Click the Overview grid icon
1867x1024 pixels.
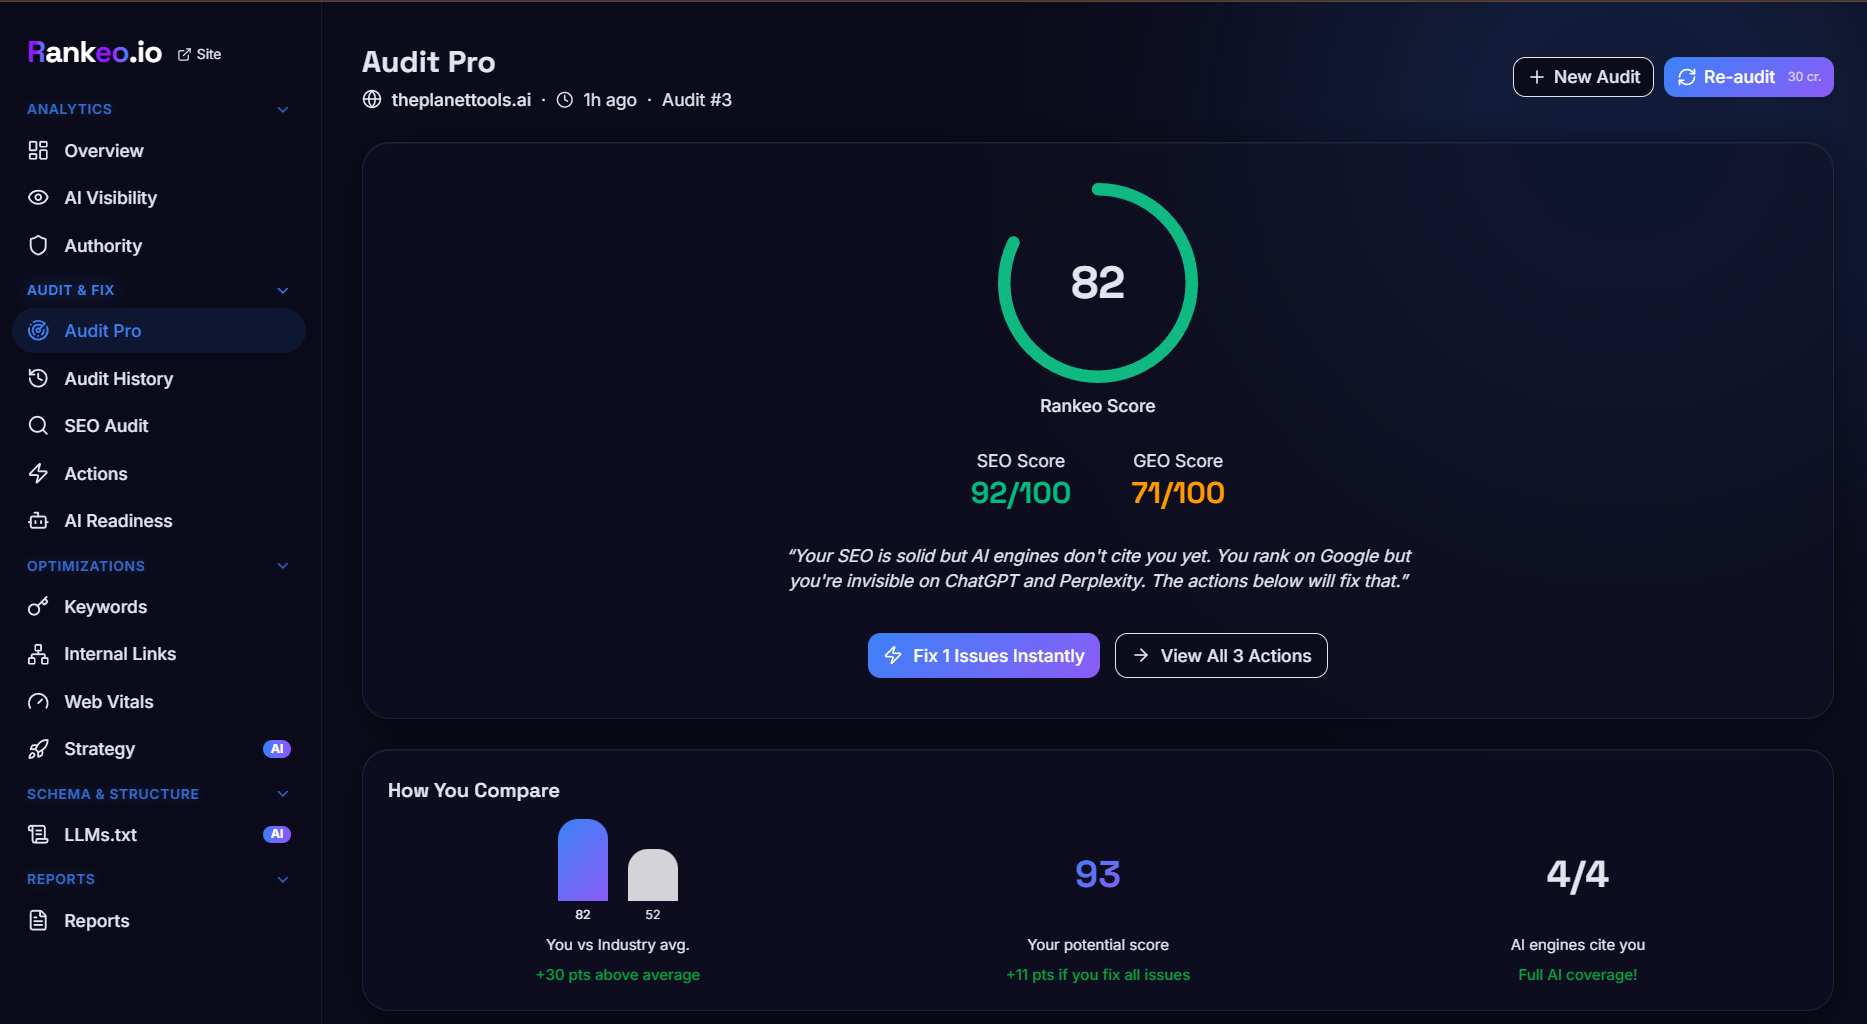pos(38,151)
